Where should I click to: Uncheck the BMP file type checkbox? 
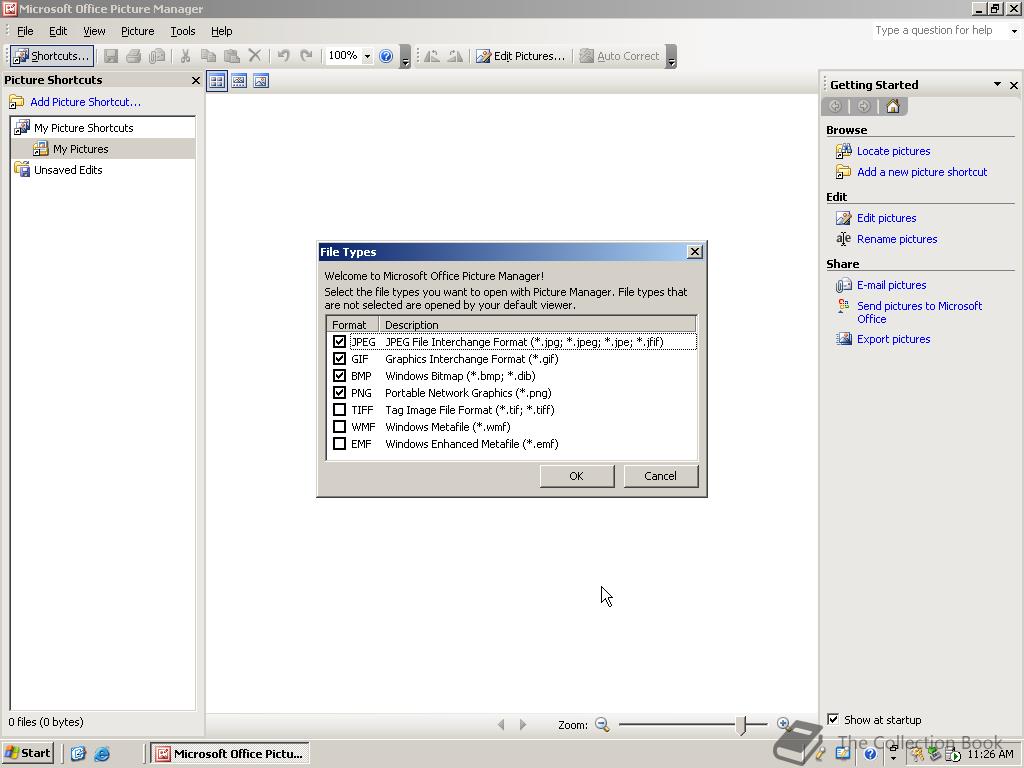tap(339, 376)
